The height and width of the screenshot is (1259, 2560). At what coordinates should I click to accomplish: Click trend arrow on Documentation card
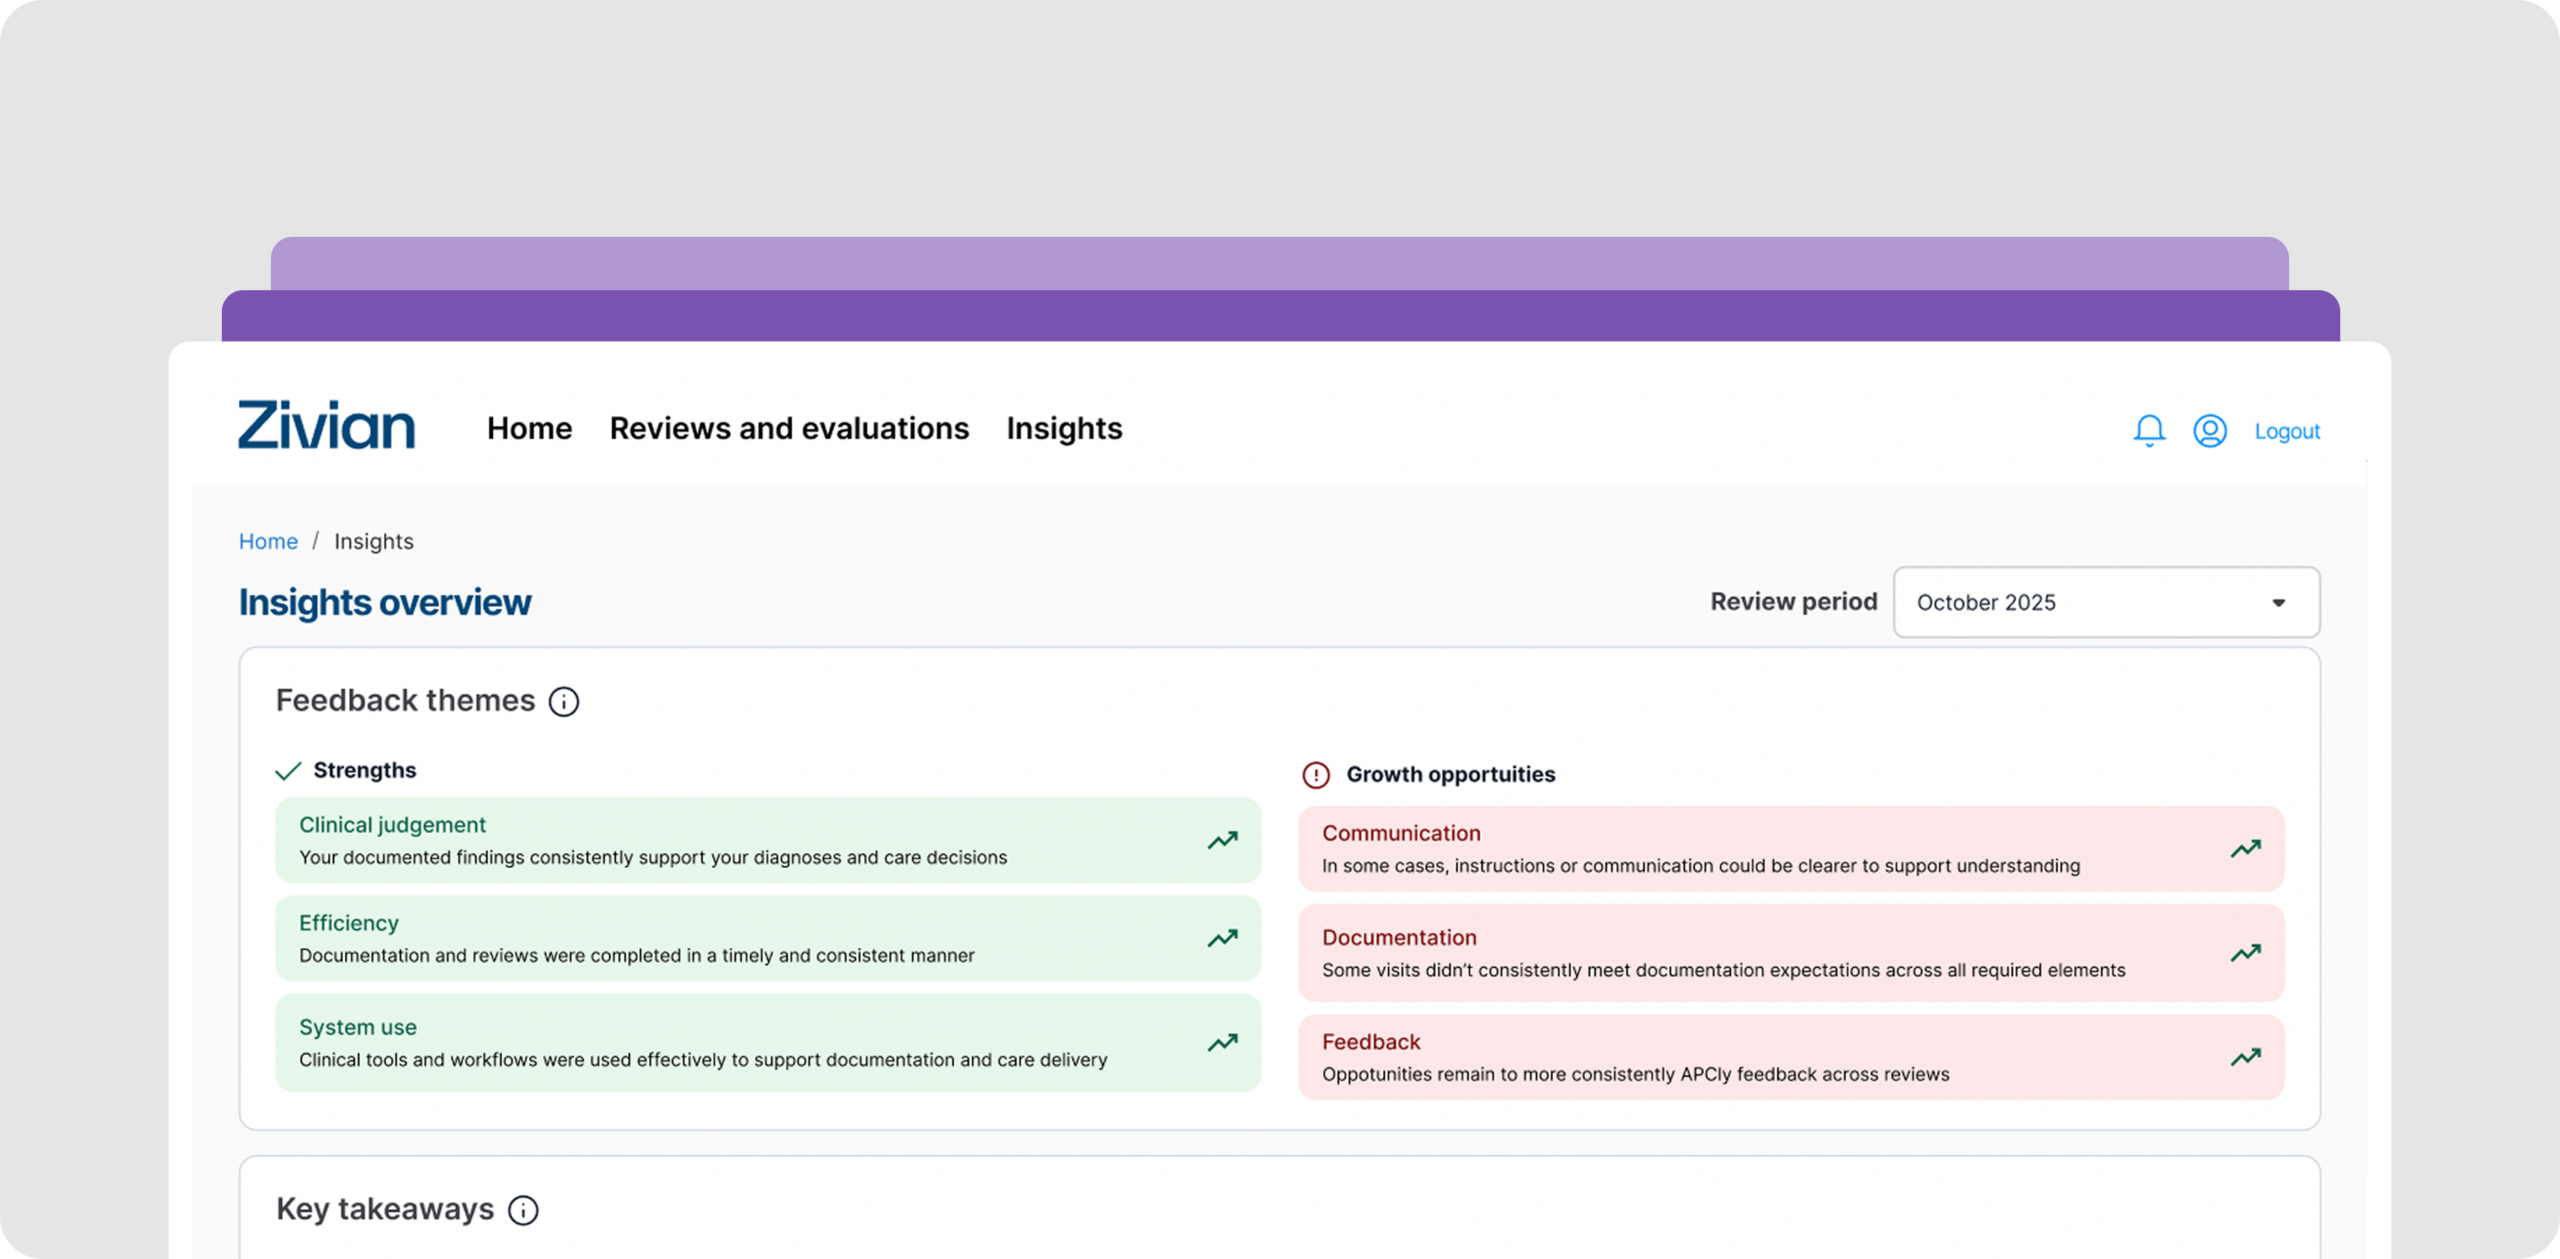(2246, 953)
